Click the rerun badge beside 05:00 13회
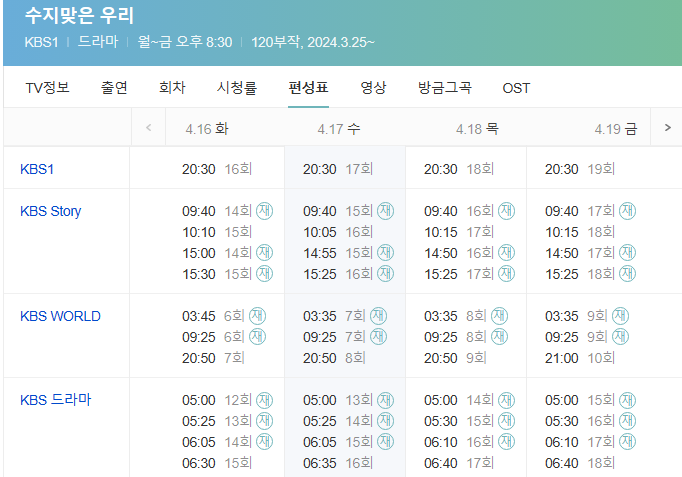682x477 pixels. click(x=385, y=400)
